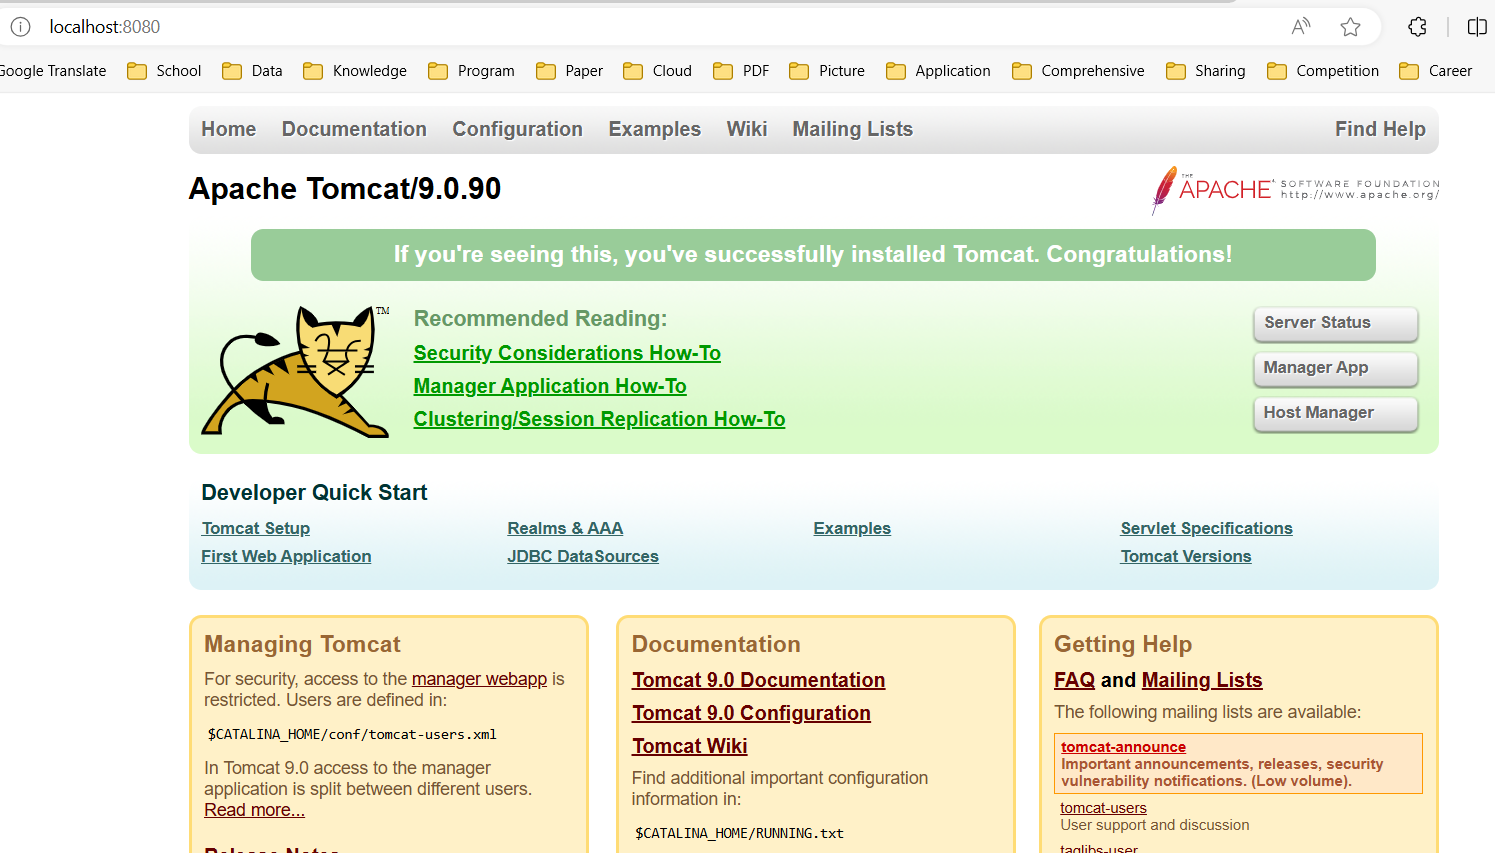
Task: Open the Servlet Specifications link
Action: tap(1206, 528)
